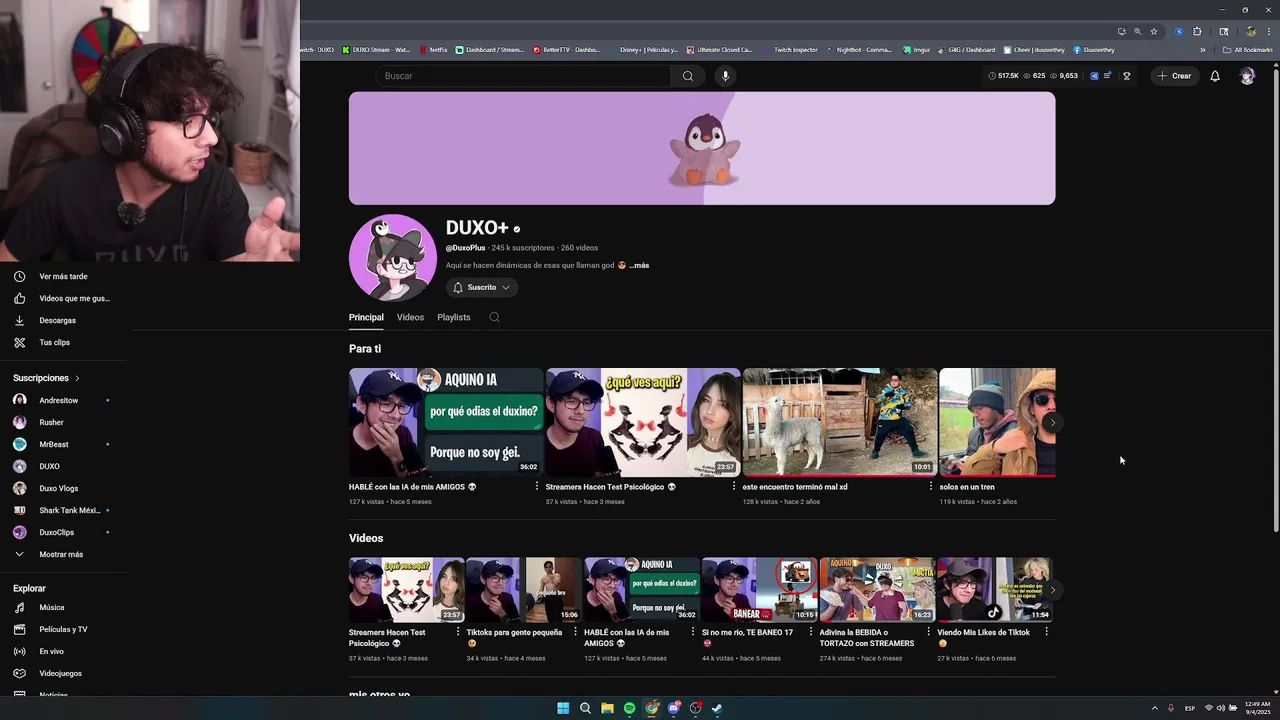Expand the Suscripciones section chevron
This screenshot has width=1280, height=720.
point(77,378)
